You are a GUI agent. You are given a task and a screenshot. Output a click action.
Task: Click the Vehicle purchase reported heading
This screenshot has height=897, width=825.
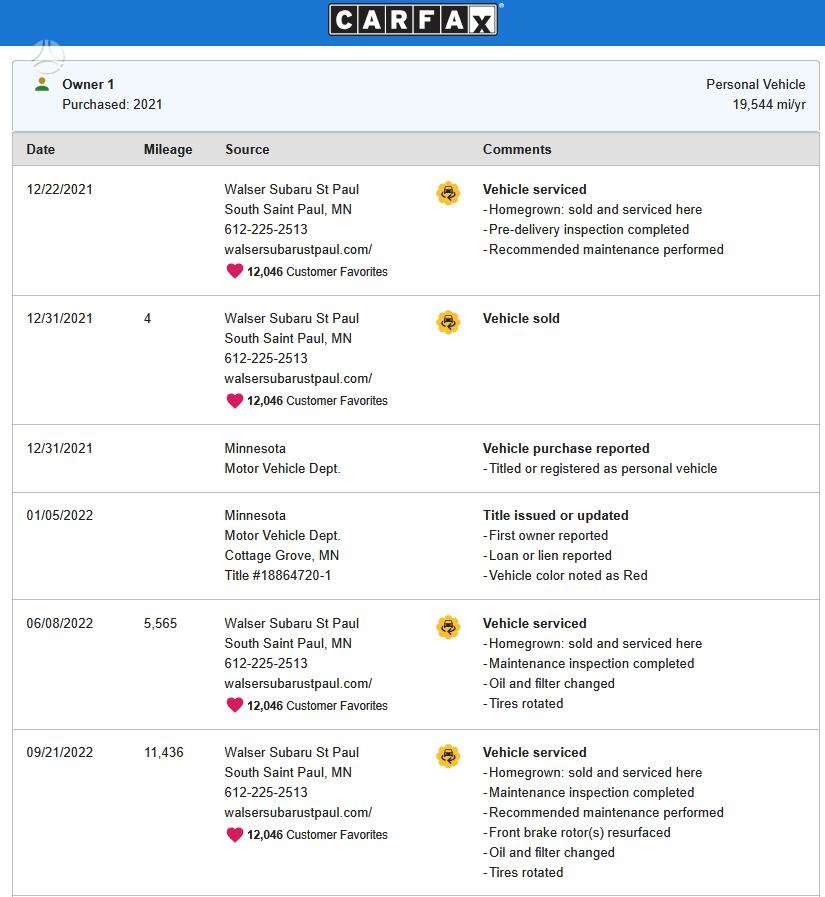(566, 448)
